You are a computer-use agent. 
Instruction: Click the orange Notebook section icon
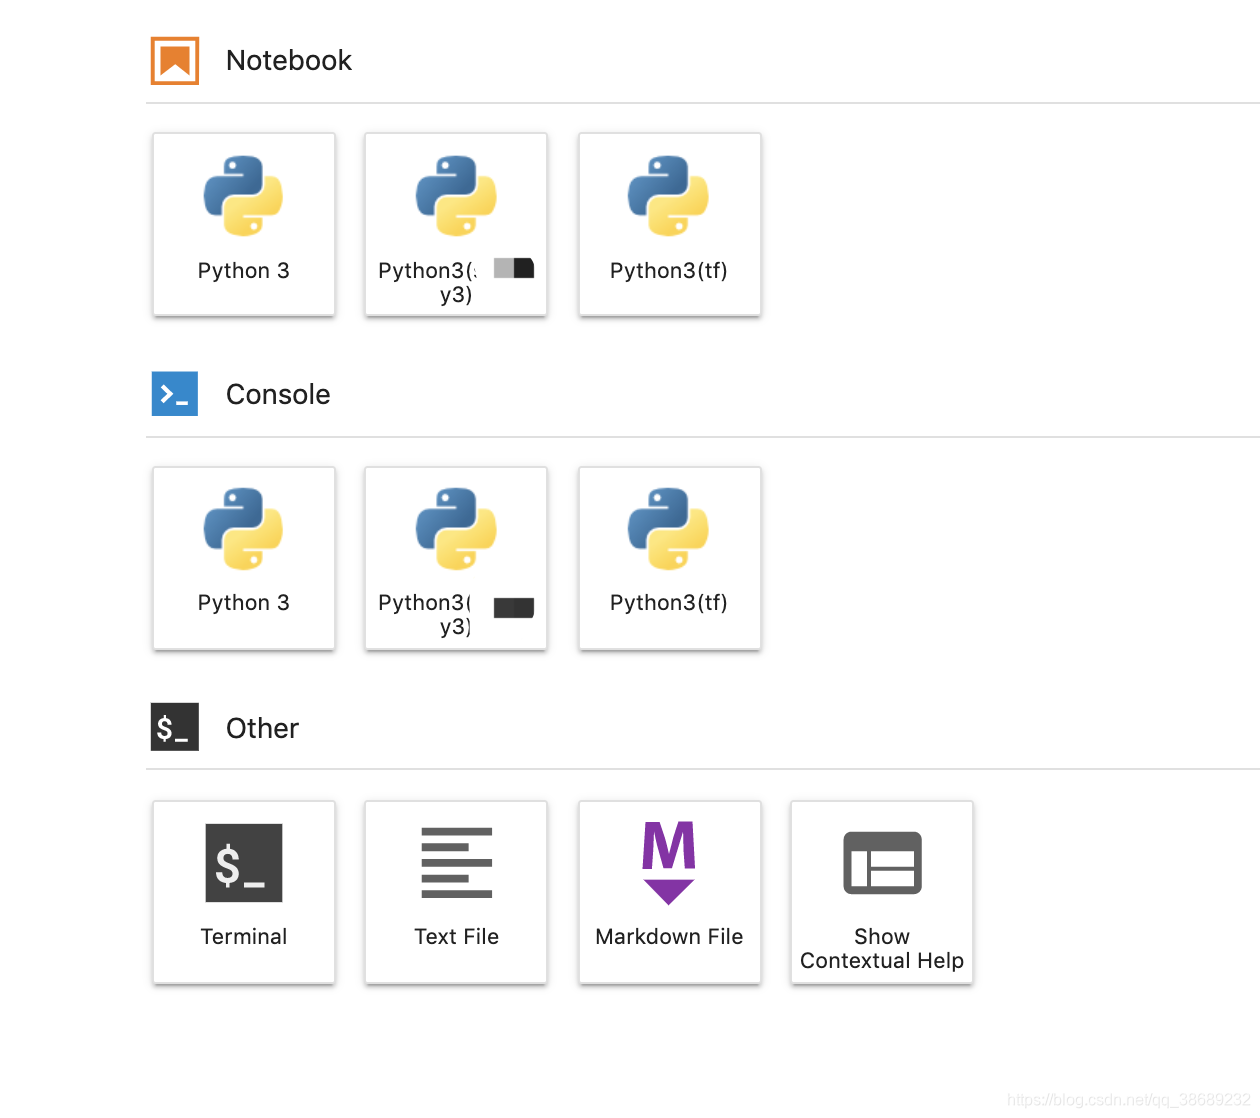(x=175, y=61)
